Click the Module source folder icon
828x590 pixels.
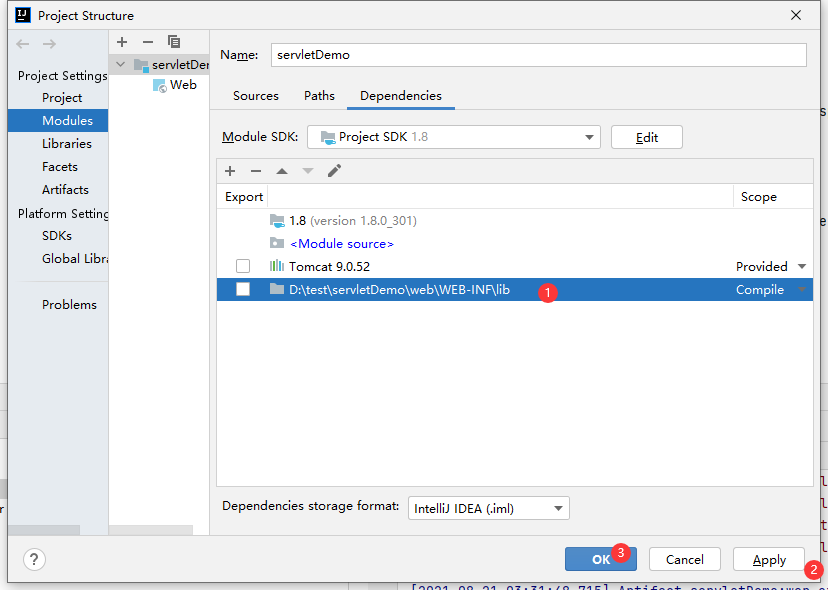pyautogui.click(x=277, y=243)
